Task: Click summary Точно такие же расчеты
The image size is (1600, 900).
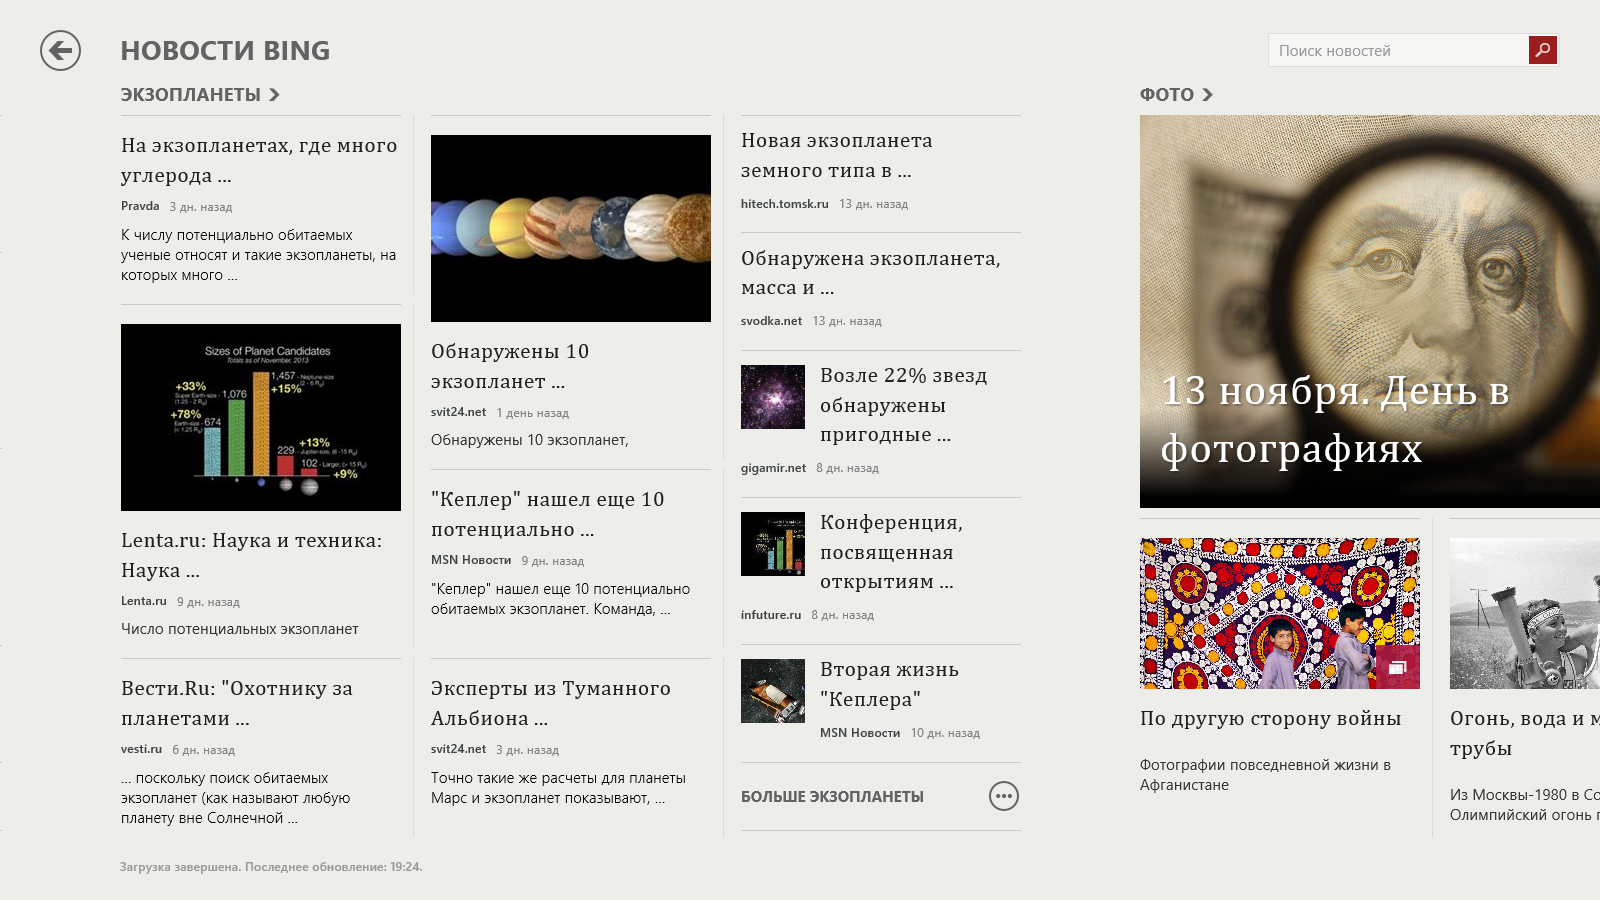Action: 558,788
